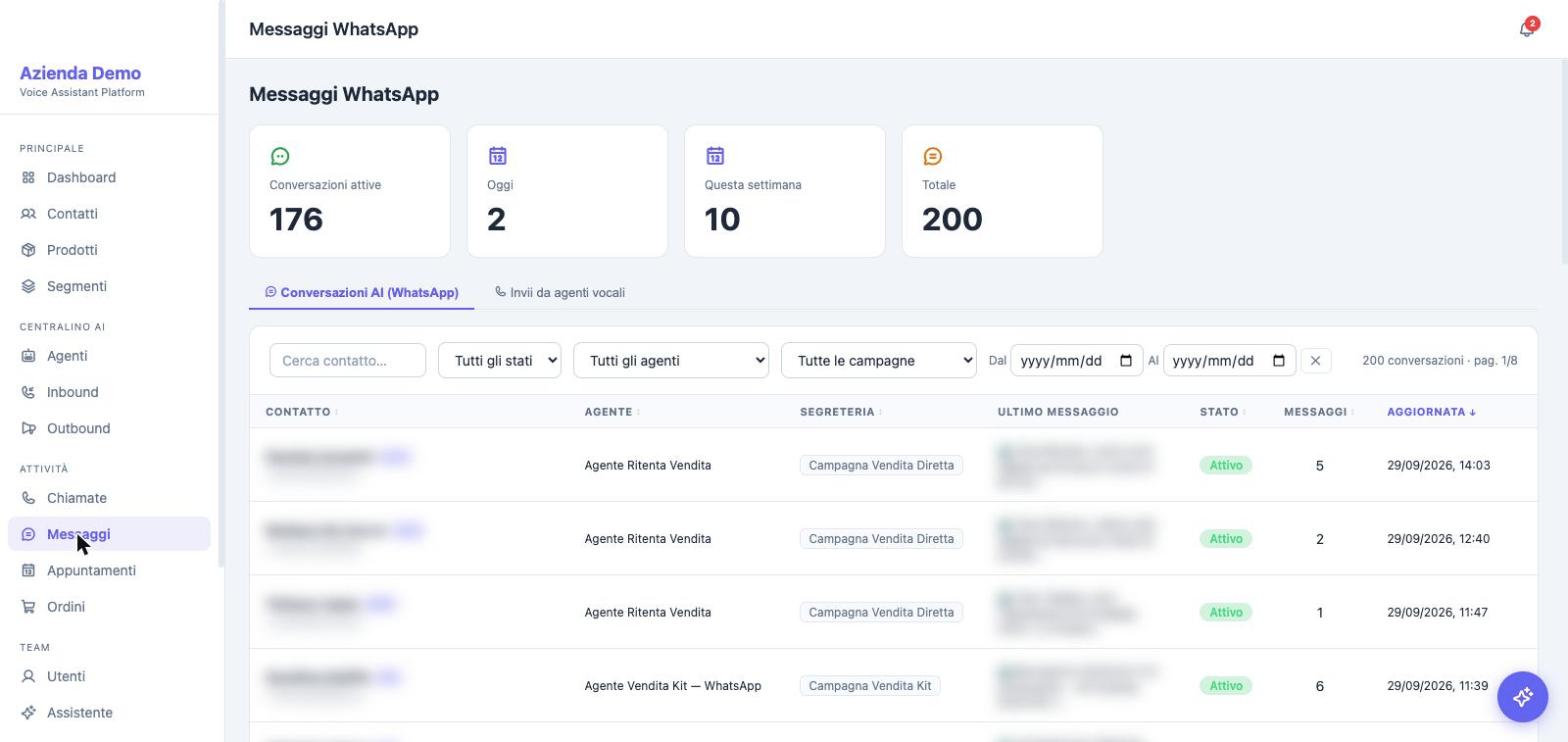Focus the 'Cerca contatto...' search field

pyautogui.click(x=347, y=361)
